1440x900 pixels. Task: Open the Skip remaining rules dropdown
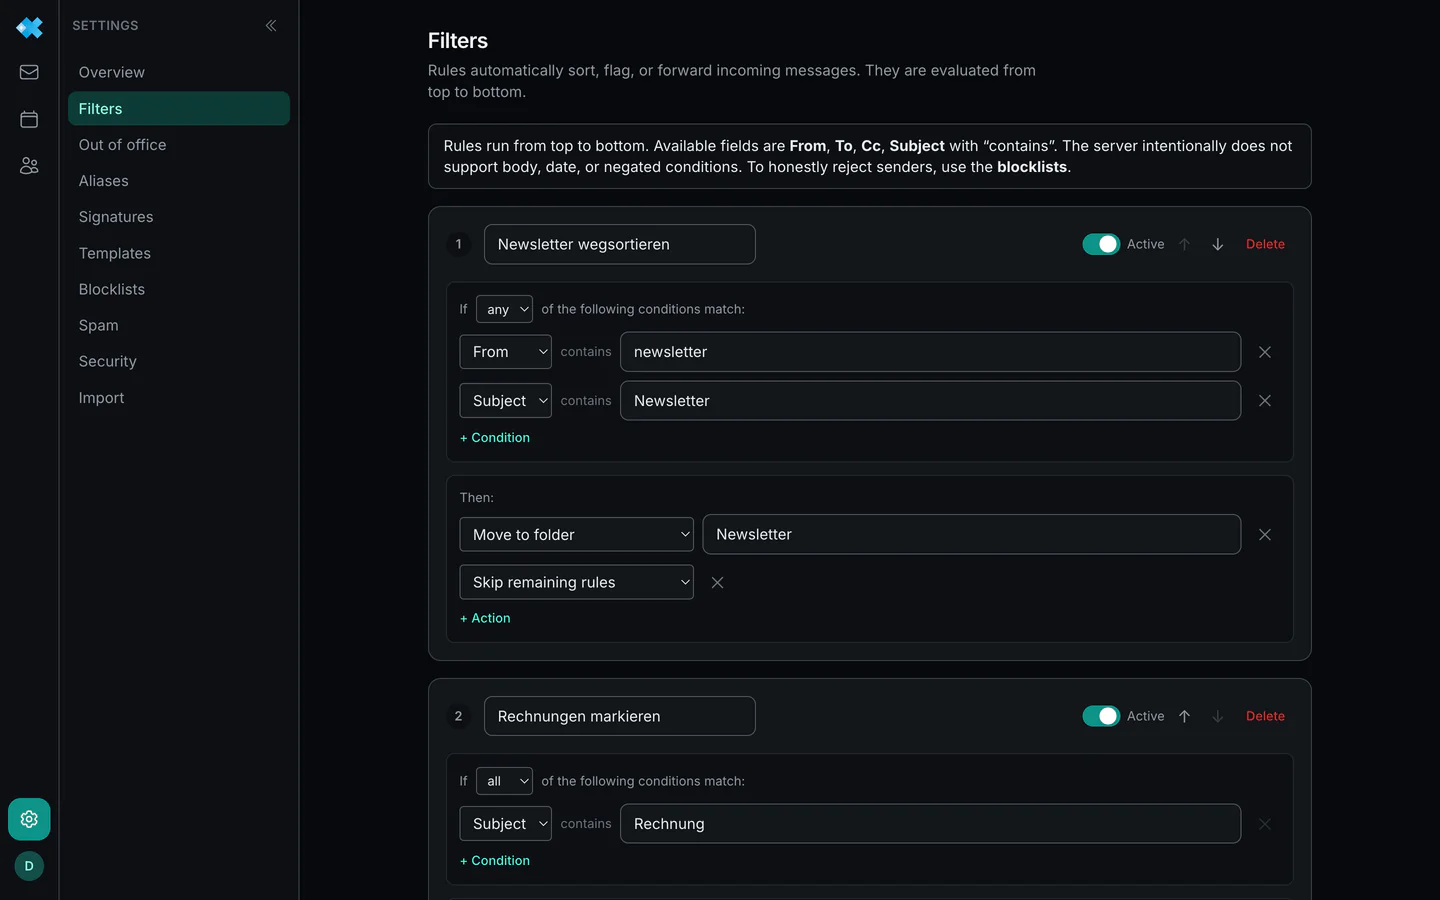[x=576, y=582]
